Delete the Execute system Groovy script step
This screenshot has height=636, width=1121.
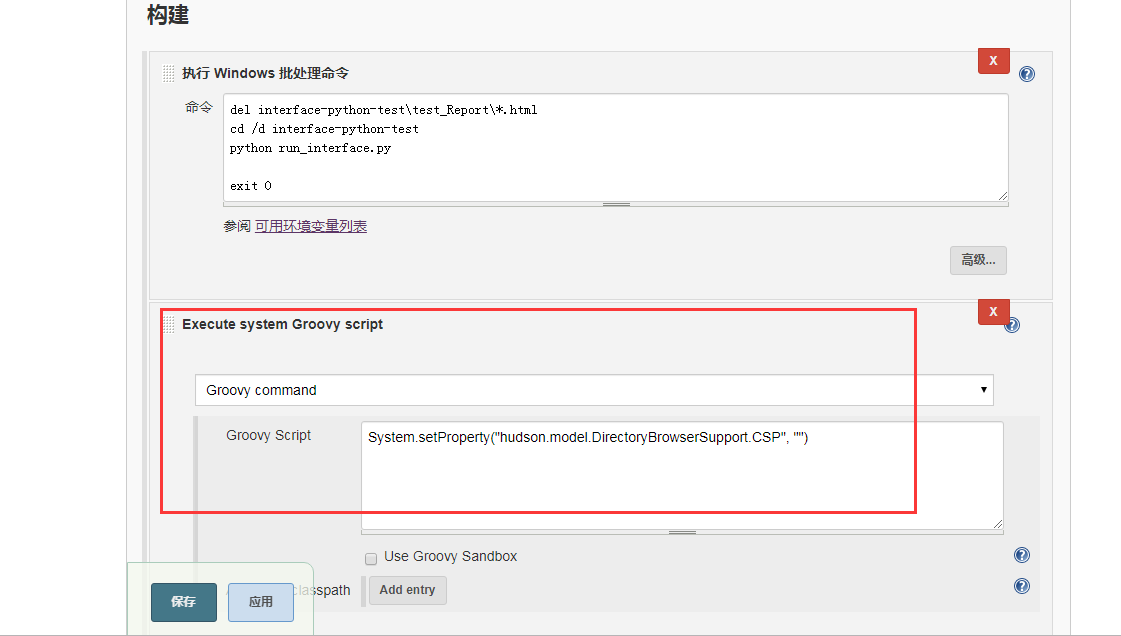993,311
